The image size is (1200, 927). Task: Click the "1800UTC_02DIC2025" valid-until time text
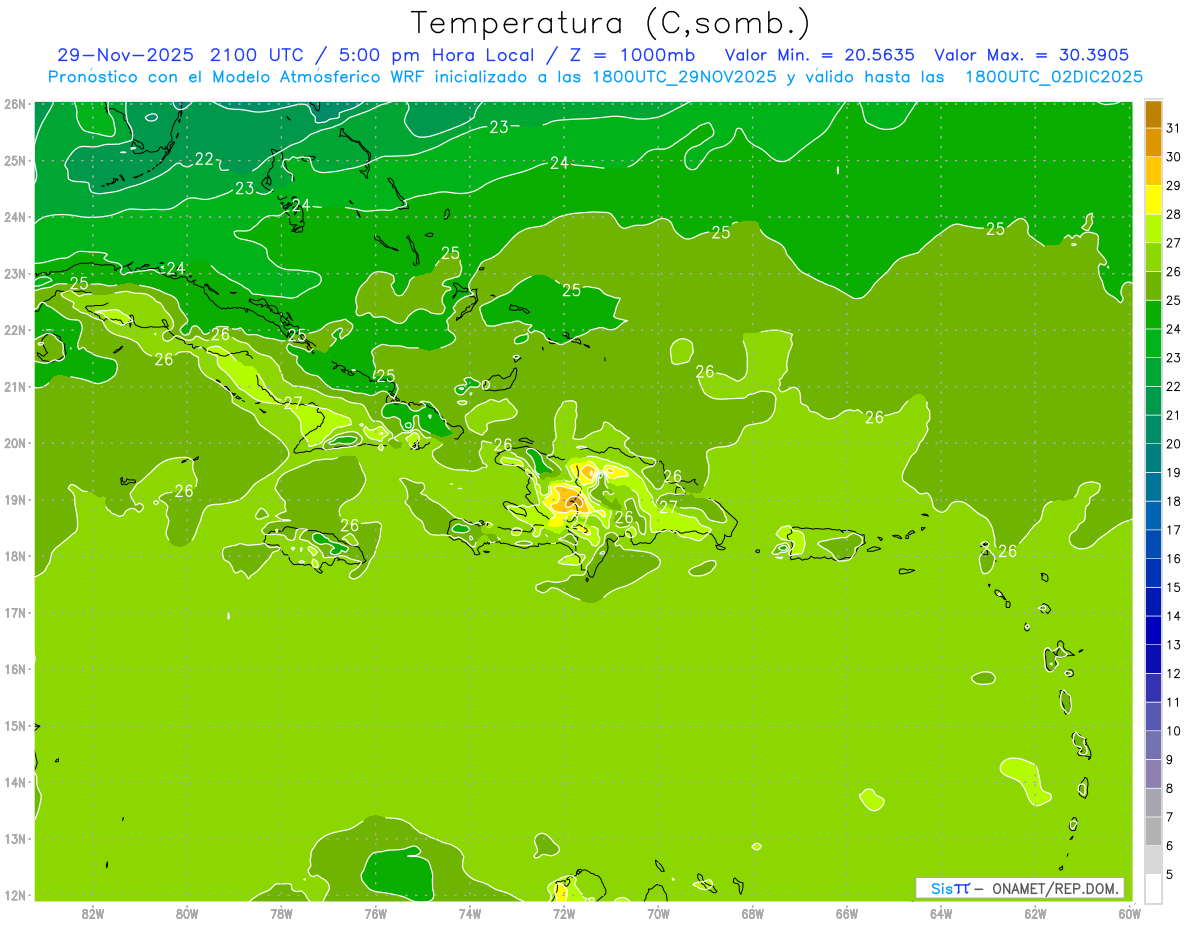1054,77
